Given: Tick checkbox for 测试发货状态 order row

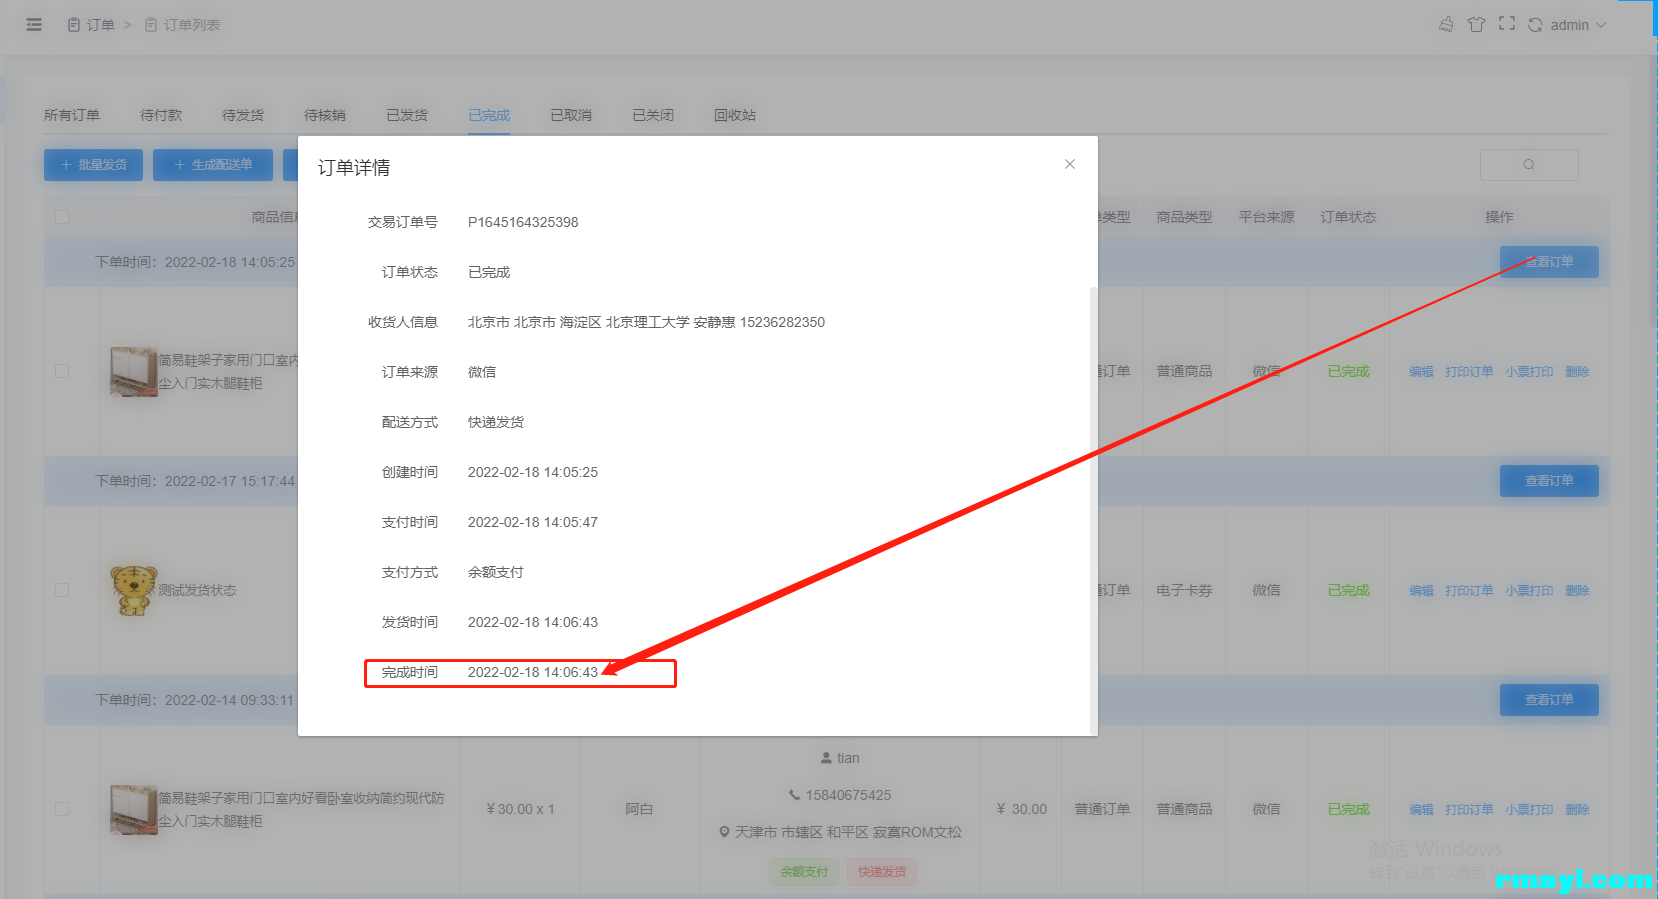Looking at the screenshot, I should (62, 590).
